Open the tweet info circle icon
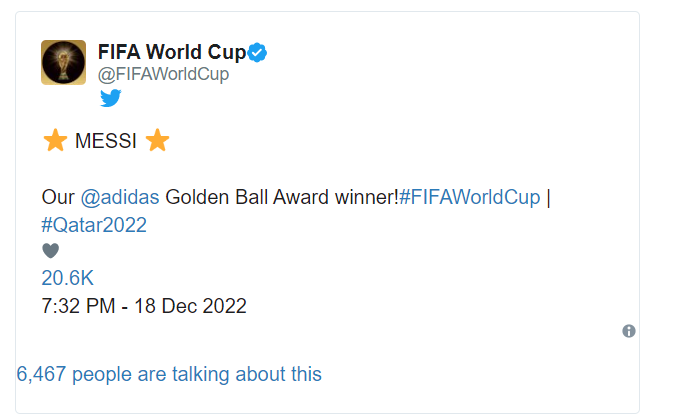677x418 pixels. (629, 331)
